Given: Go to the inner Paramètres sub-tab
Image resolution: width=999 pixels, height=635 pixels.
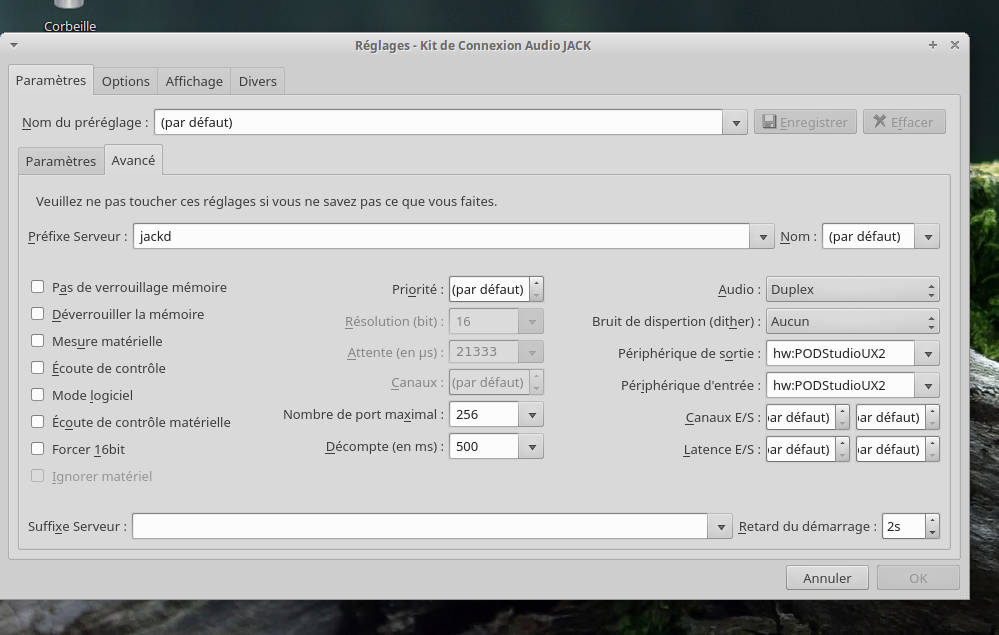Looking at the screenshot, I should [61, 161].
